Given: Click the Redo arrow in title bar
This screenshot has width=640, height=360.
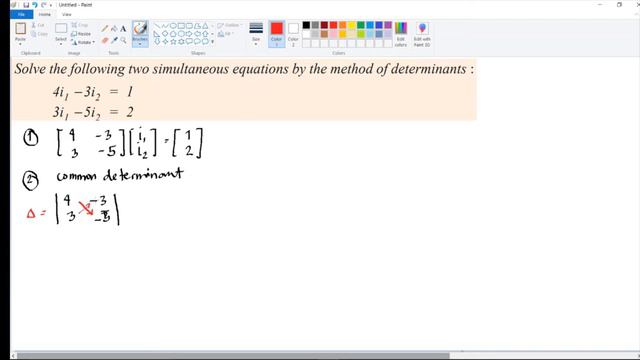Looking at the screenshot, I should 43,5.
